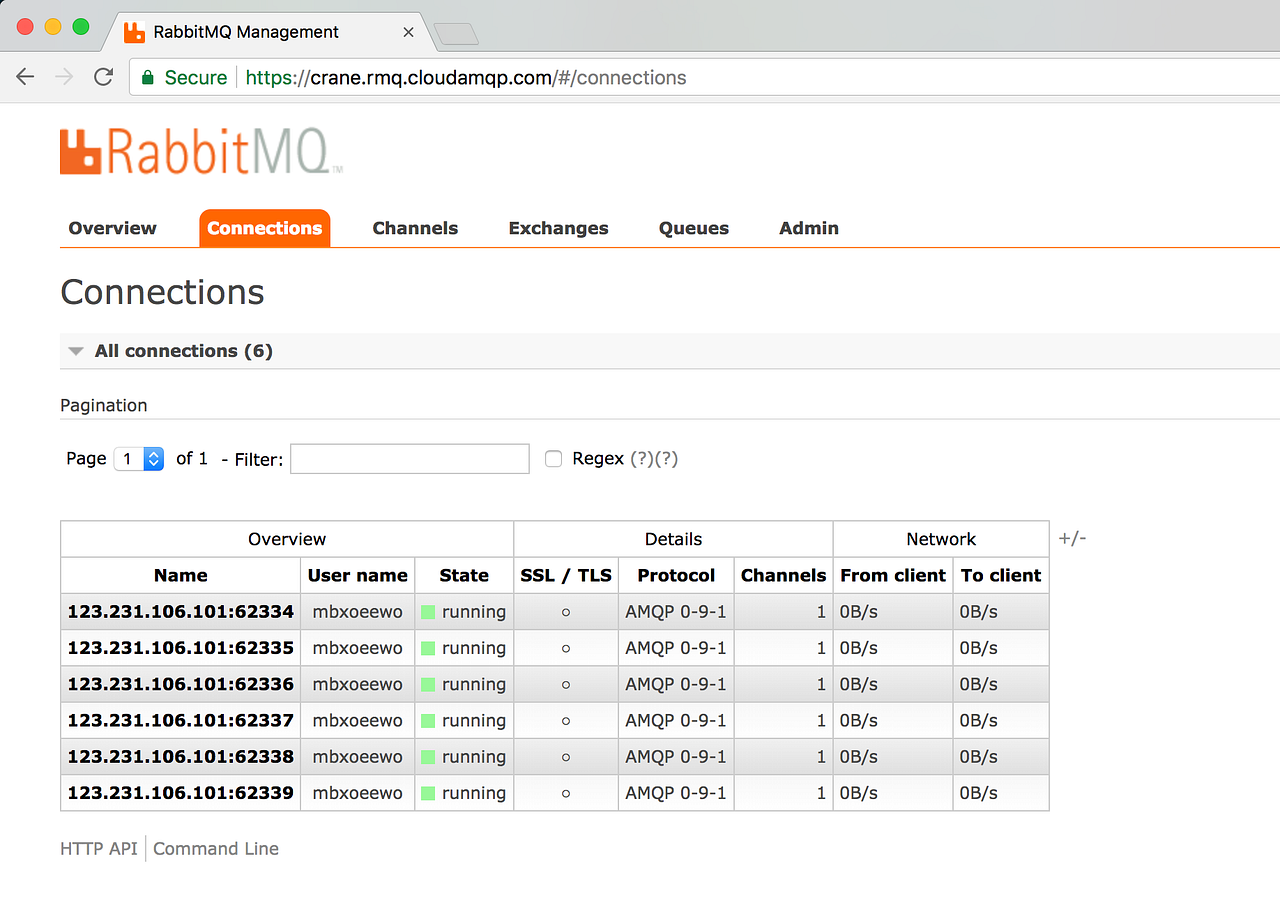Open connection 123.231.106.101:62339 details
Viewport: 1280px width, 912px height.
point(180,792)
